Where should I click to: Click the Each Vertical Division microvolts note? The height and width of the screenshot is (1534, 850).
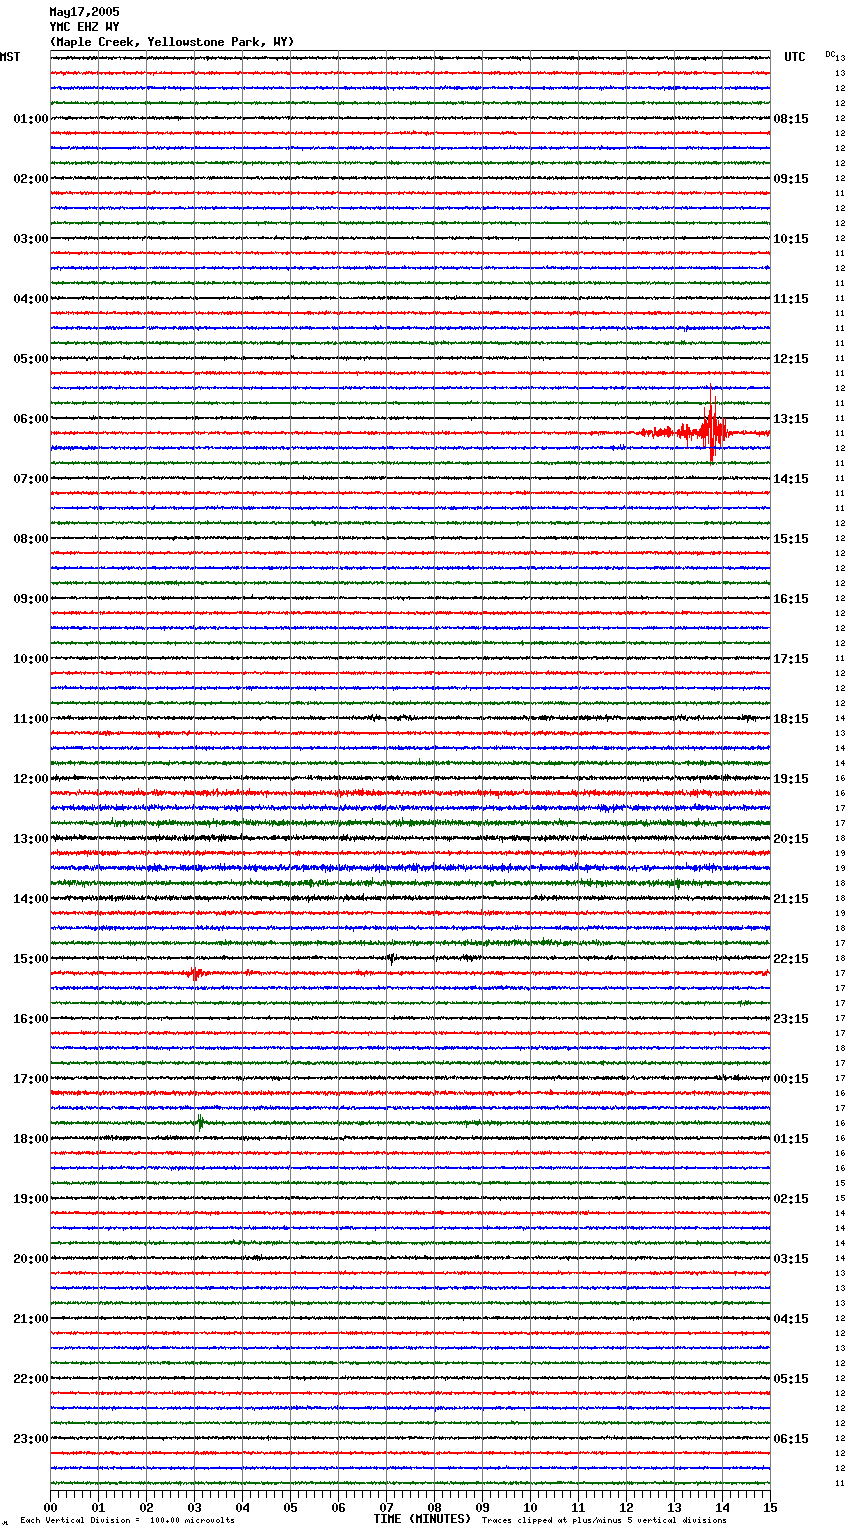point(127,1520)
